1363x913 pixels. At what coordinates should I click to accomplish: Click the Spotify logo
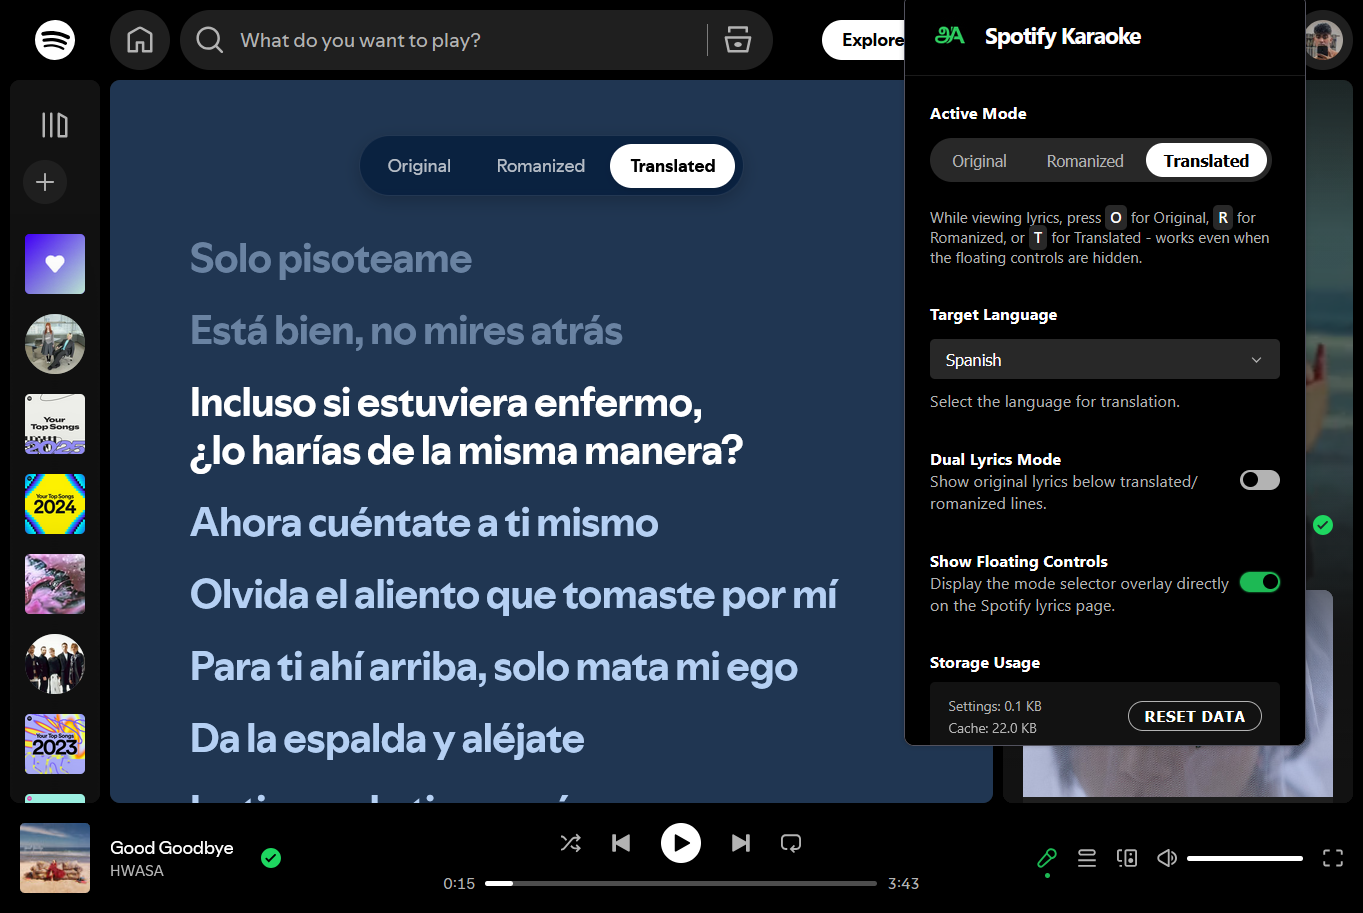[x=55, y=40]
